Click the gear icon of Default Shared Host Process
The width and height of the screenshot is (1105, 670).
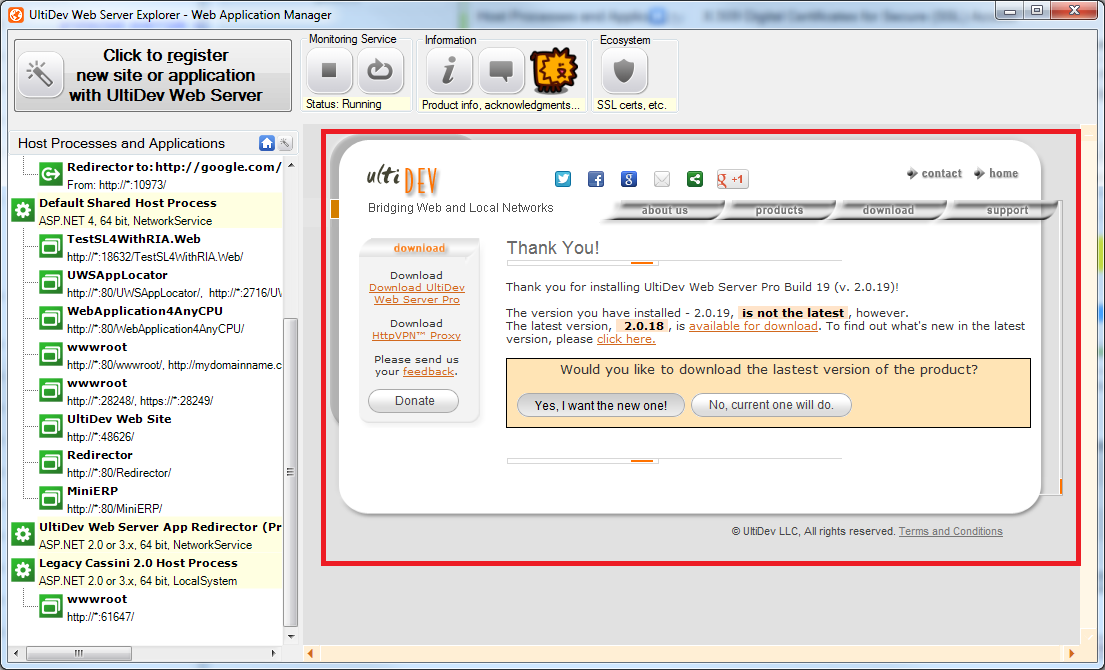point(23,210)
